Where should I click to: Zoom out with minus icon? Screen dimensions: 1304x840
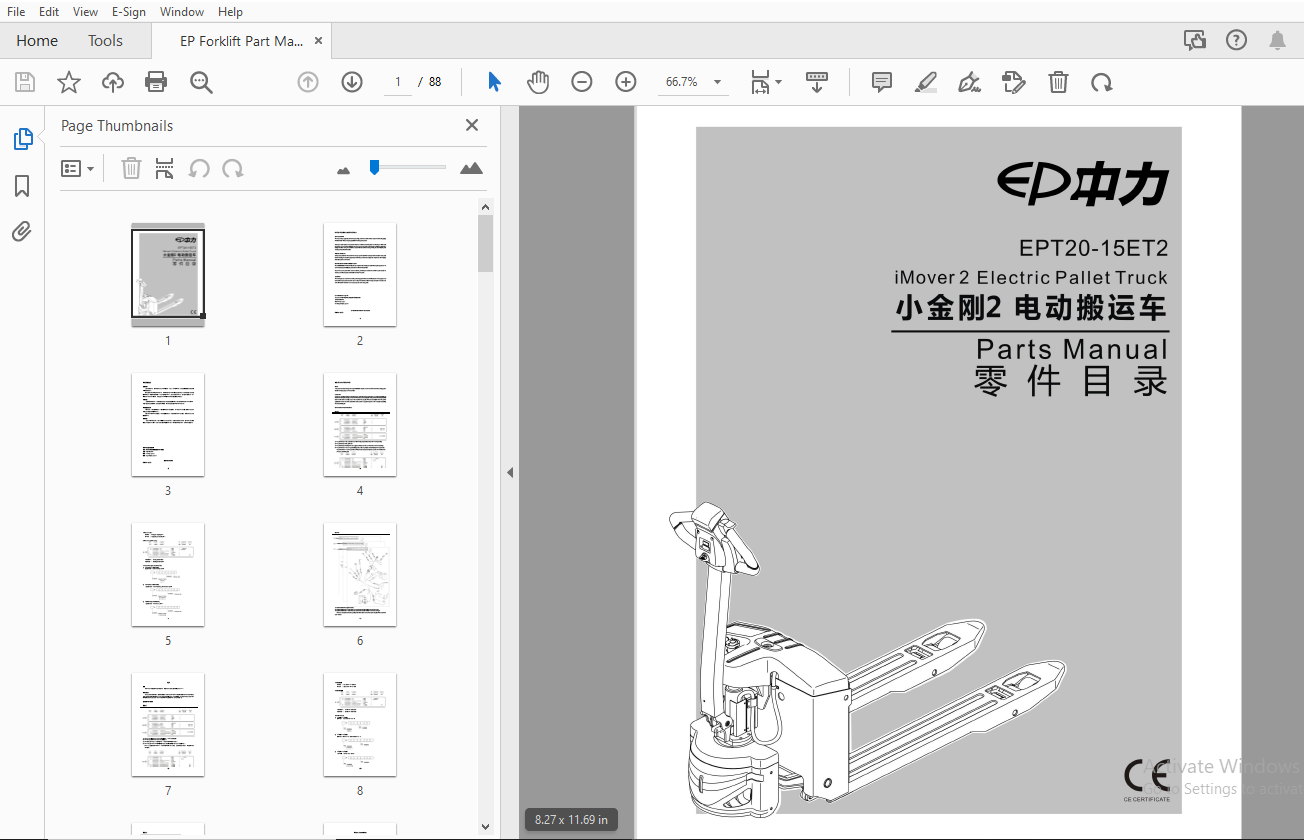[582, 82]
